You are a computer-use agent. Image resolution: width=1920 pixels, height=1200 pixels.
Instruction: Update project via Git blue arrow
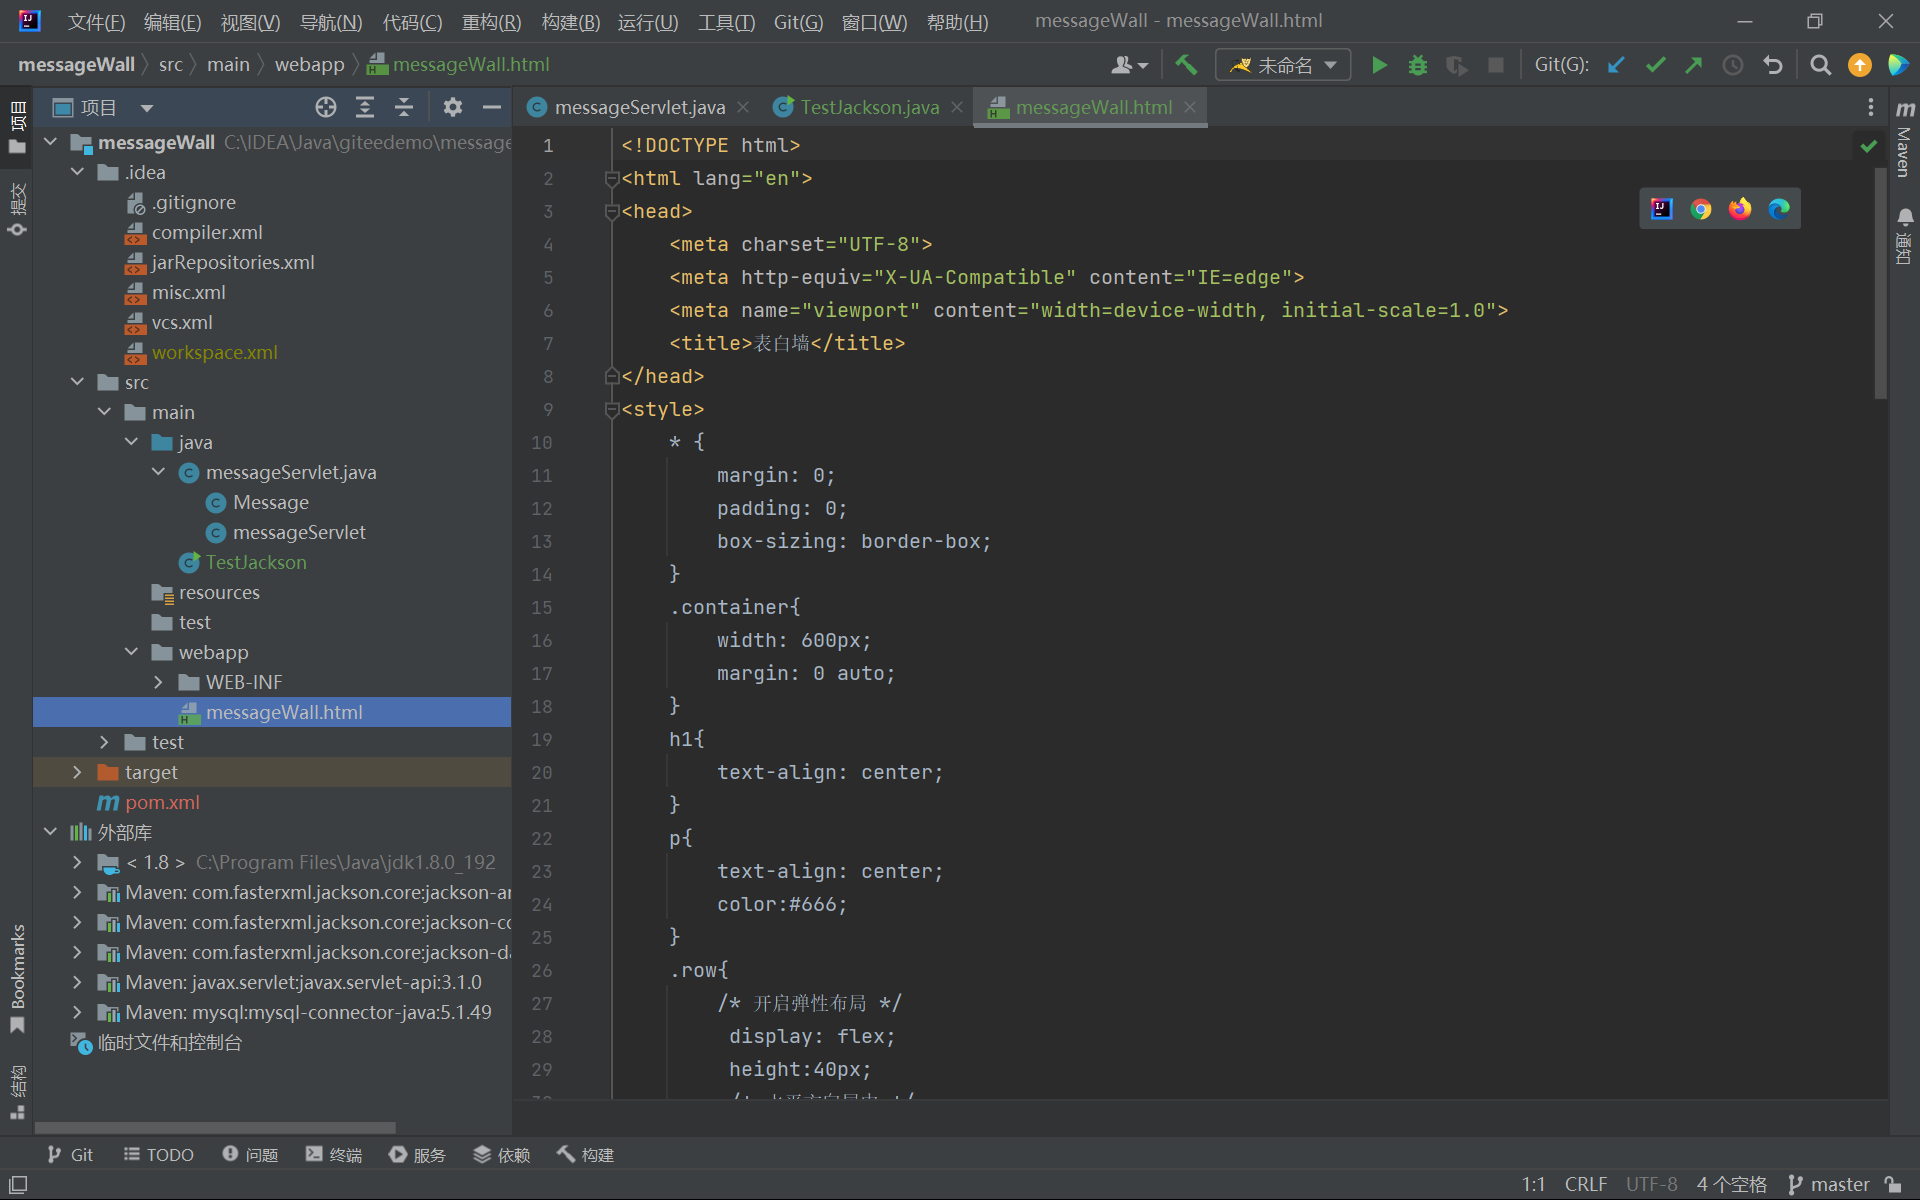click(1616, 65)
